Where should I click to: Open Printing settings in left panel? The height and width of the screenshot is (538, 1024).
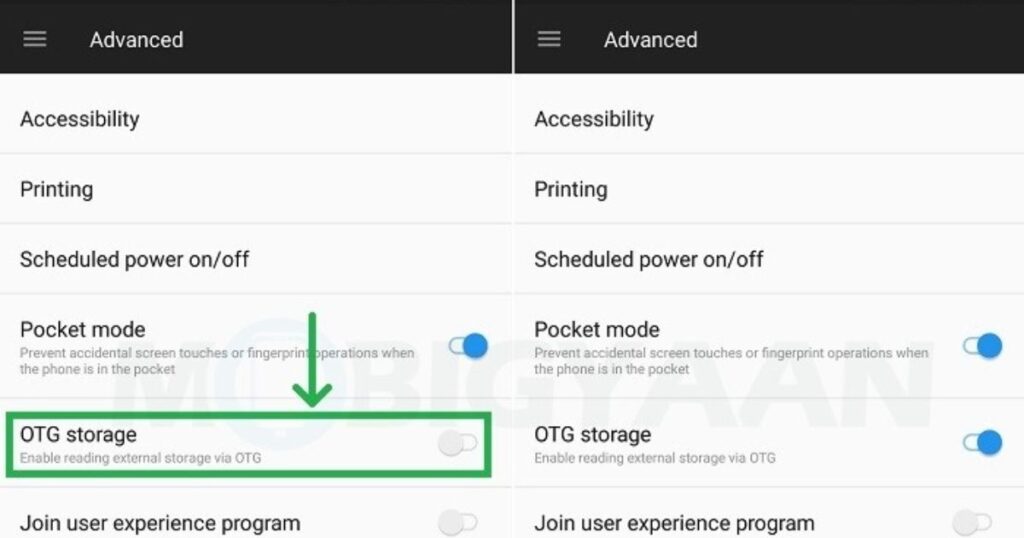[x=57, y=189]
